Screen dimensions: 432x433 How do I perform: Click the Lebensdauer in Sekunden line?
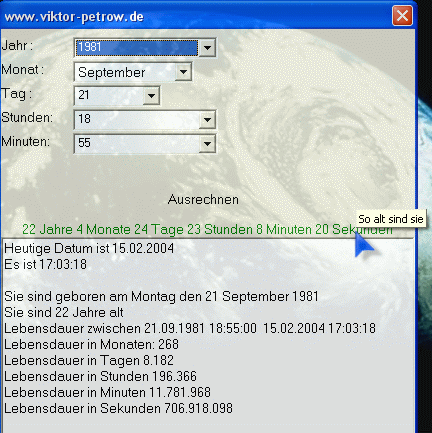(x=118, y=408)
